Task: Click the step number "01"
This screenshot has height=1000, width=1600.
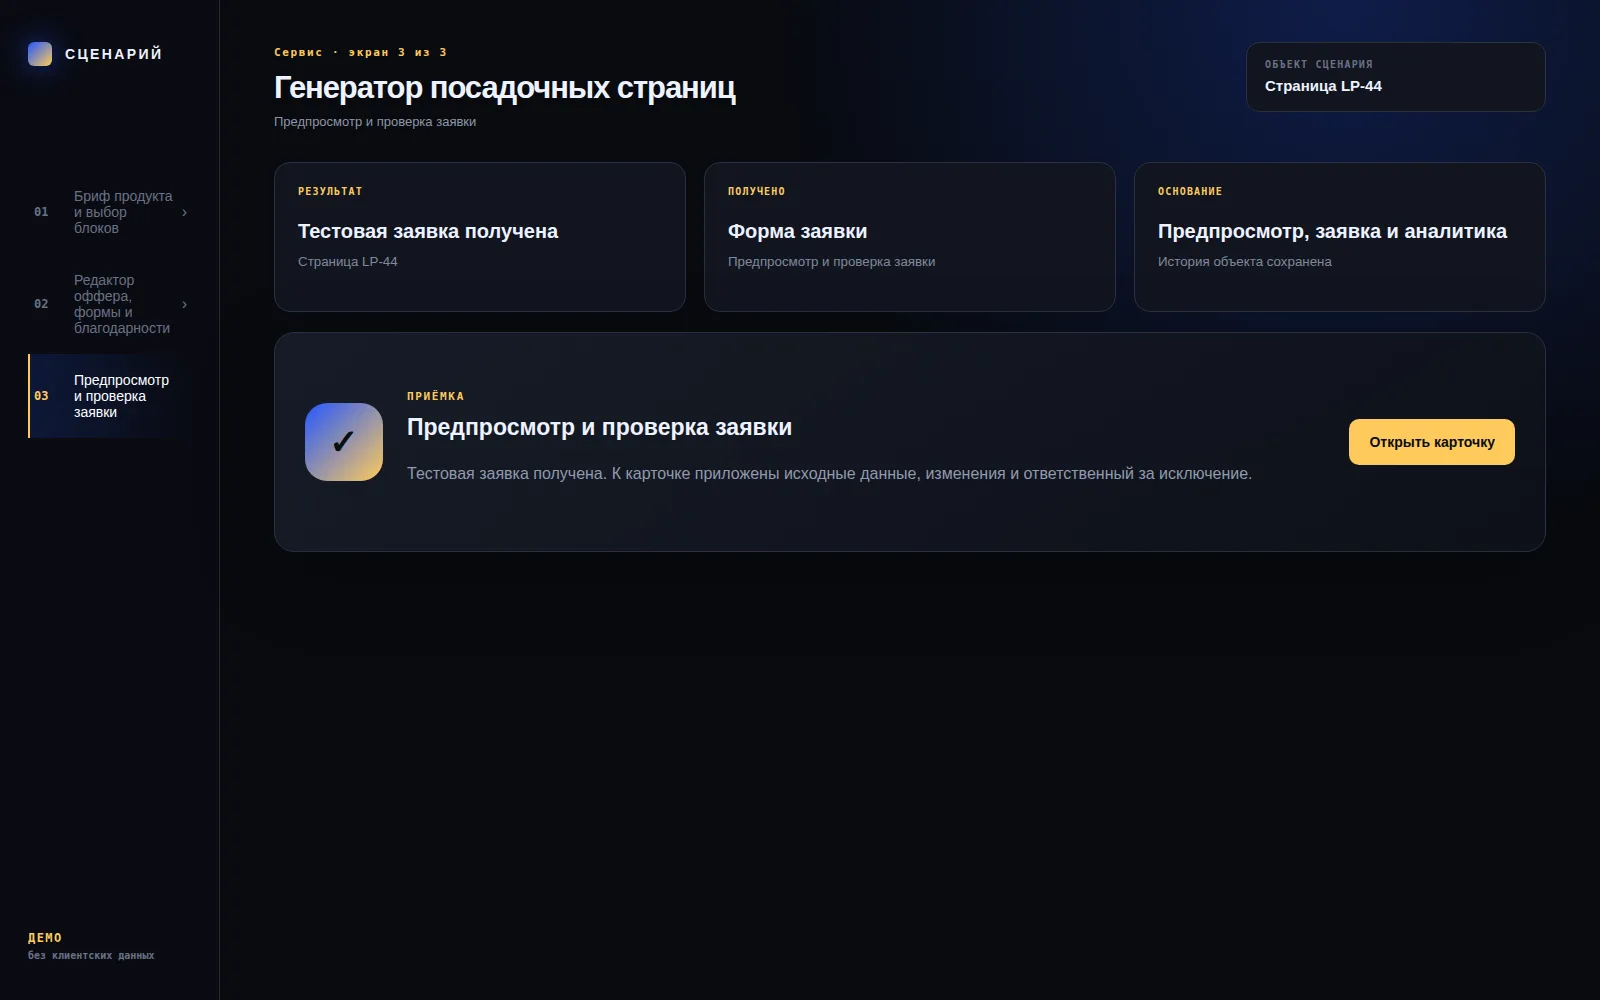Action: (41, 212)
